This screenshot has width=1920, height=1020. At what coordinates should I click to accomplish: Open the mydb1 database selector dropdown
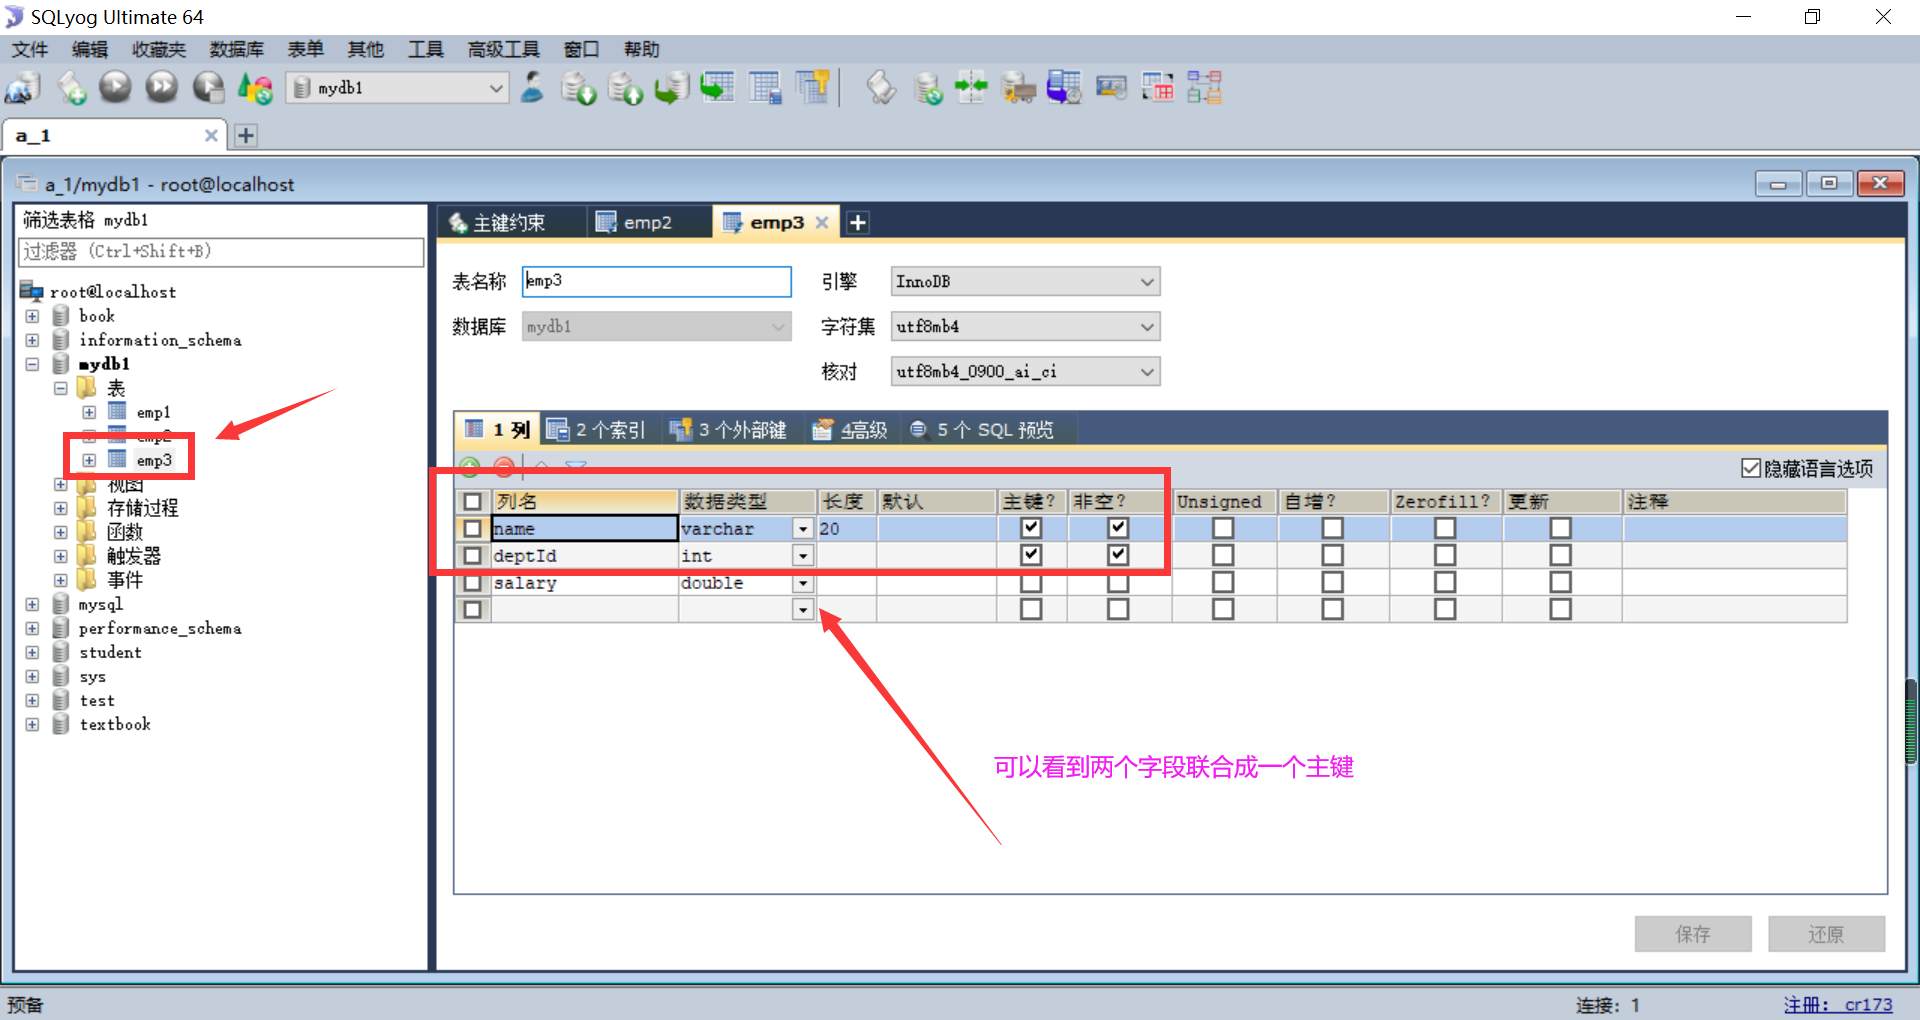click(496, 88)
